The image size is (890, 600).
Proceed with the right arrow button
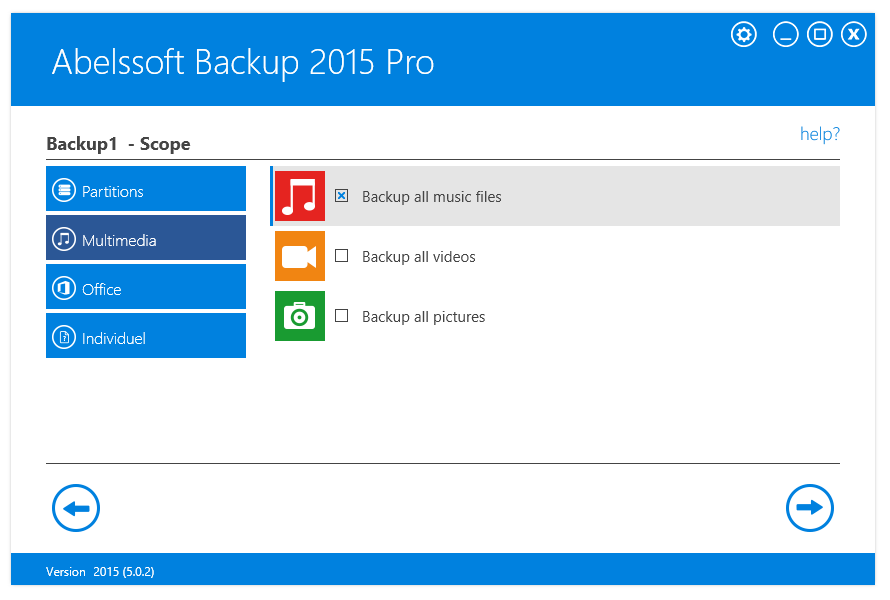(810, 508)
